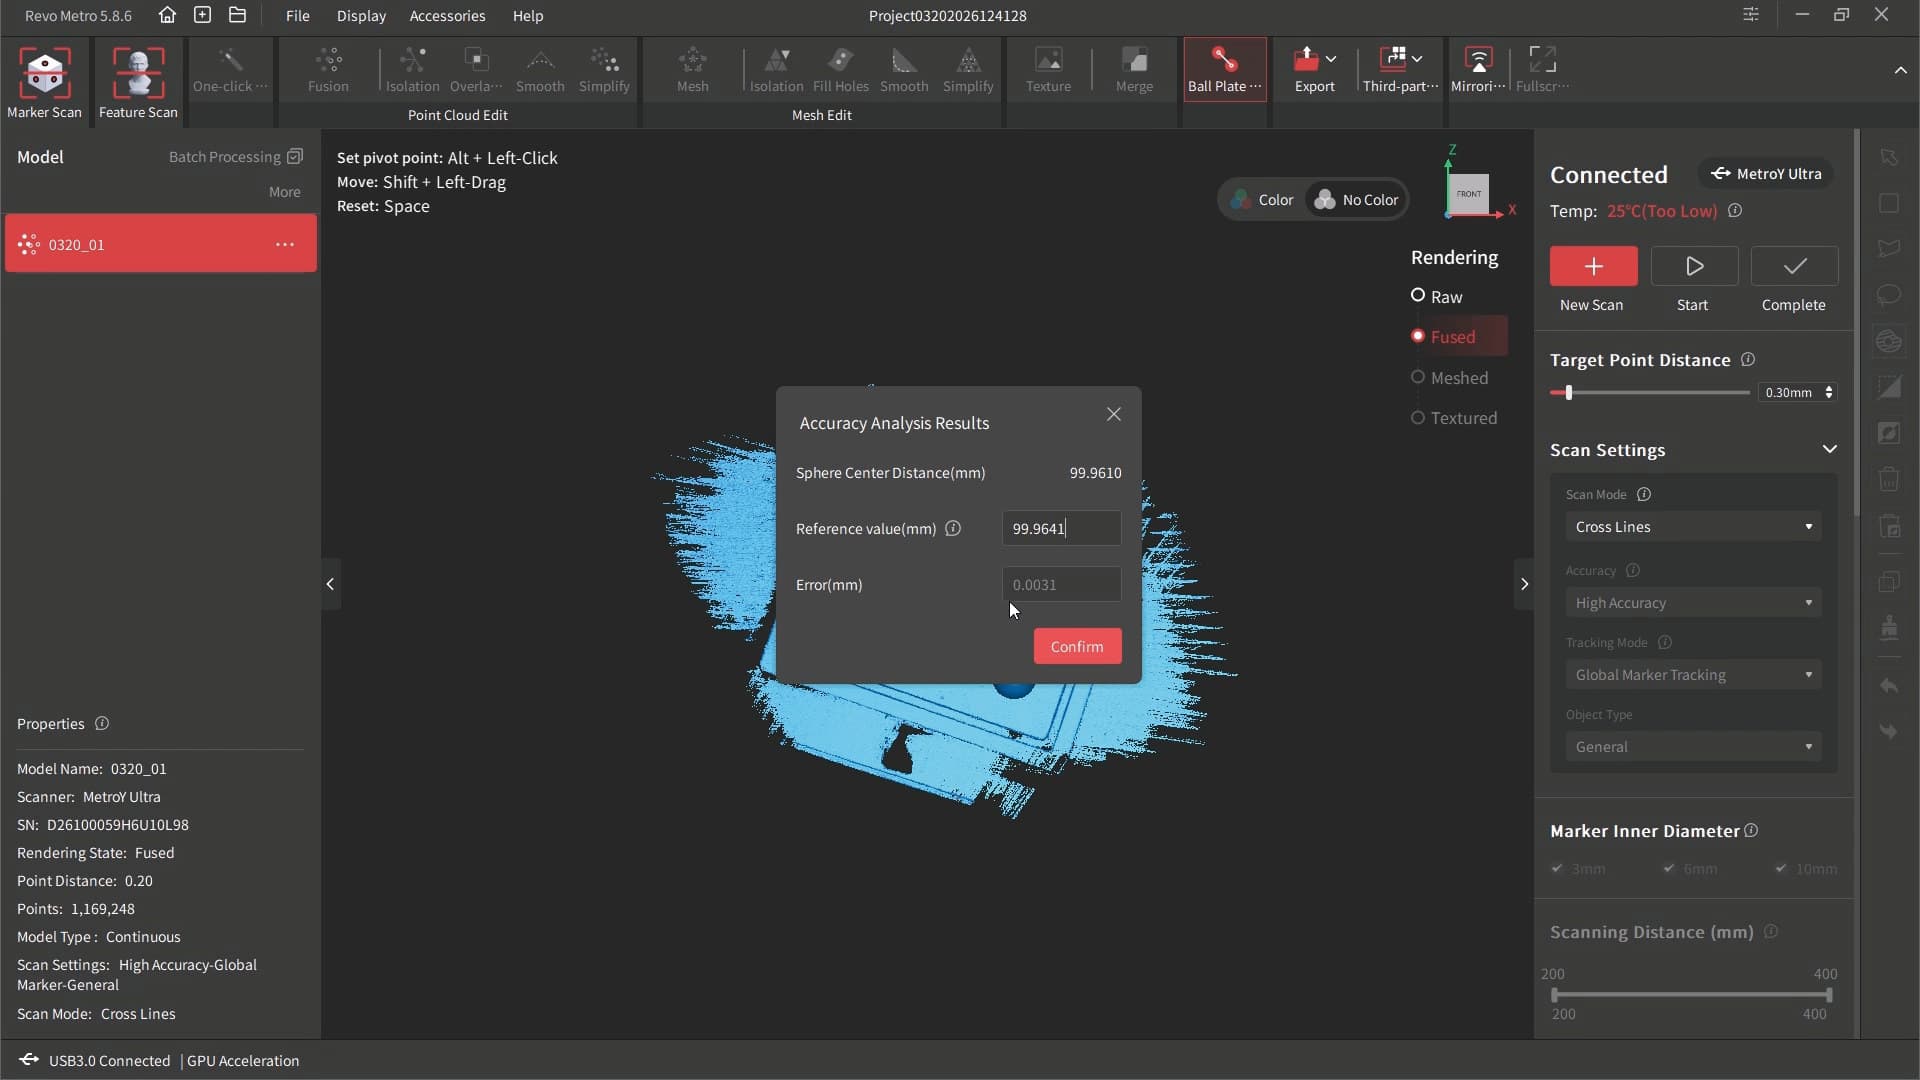Open the Scan Mode Cross Lines dropdown
The image size is (1920, 1080).
[x=1693, y=527]
